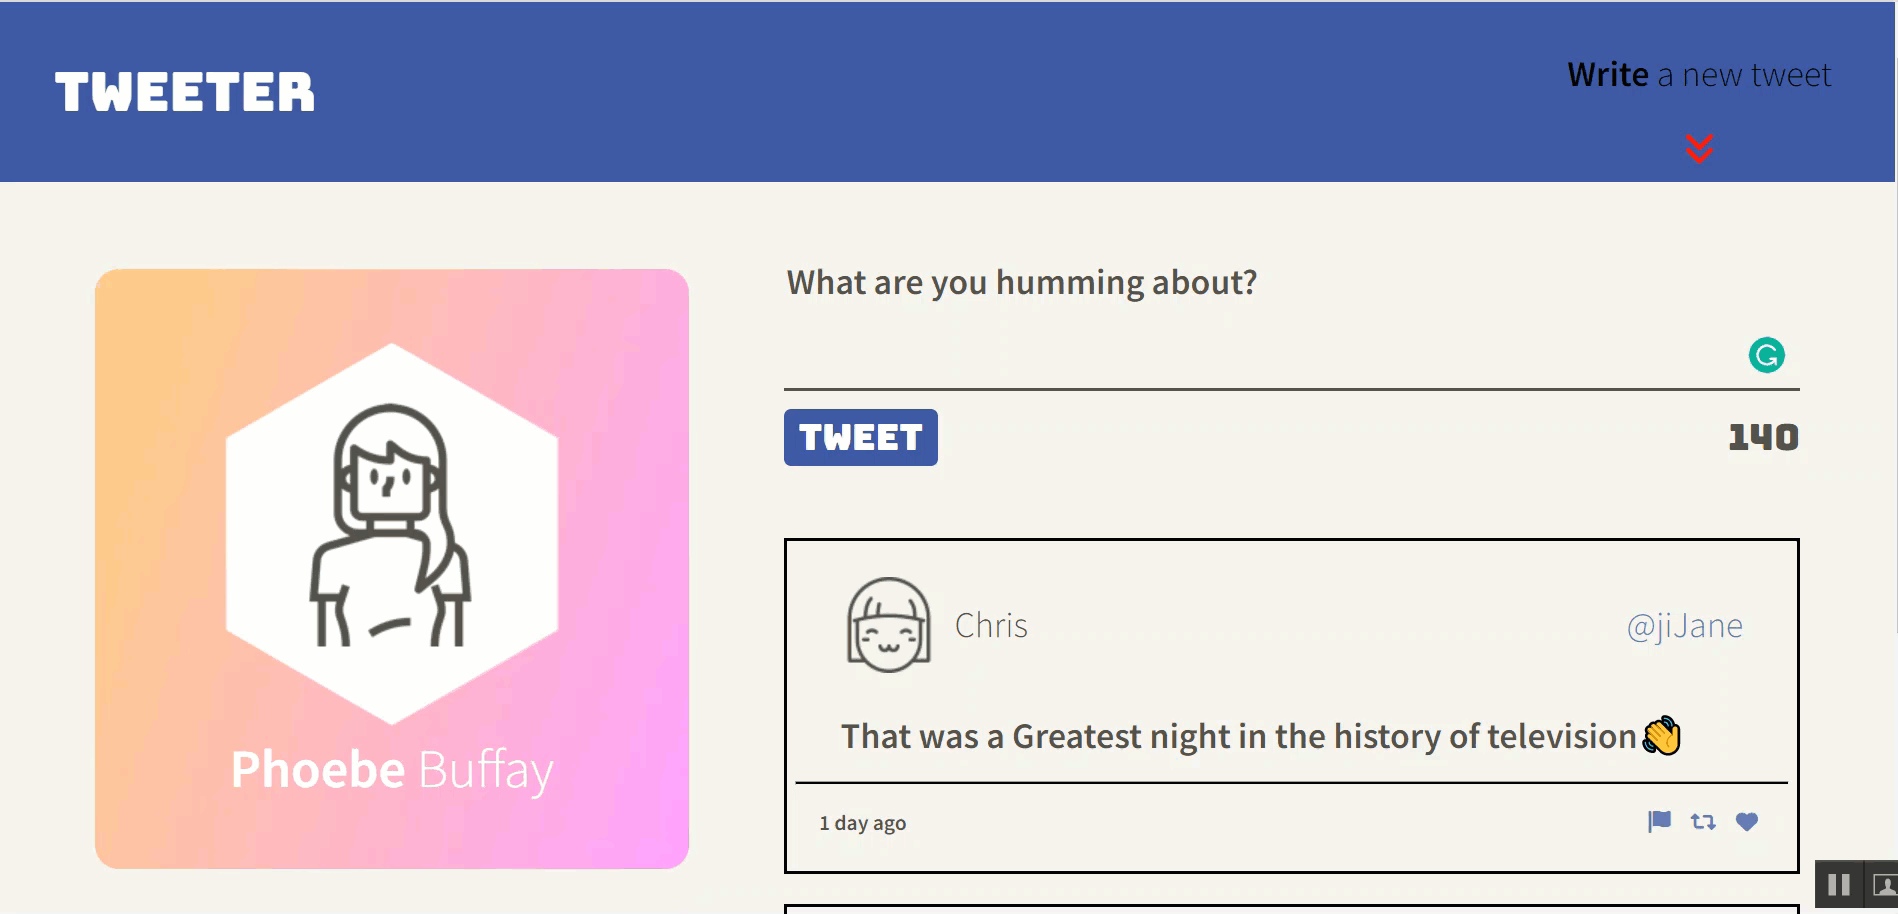Open the Write a new tweet link
Screen dimensions: 1898x914
tap(1699, 75)
